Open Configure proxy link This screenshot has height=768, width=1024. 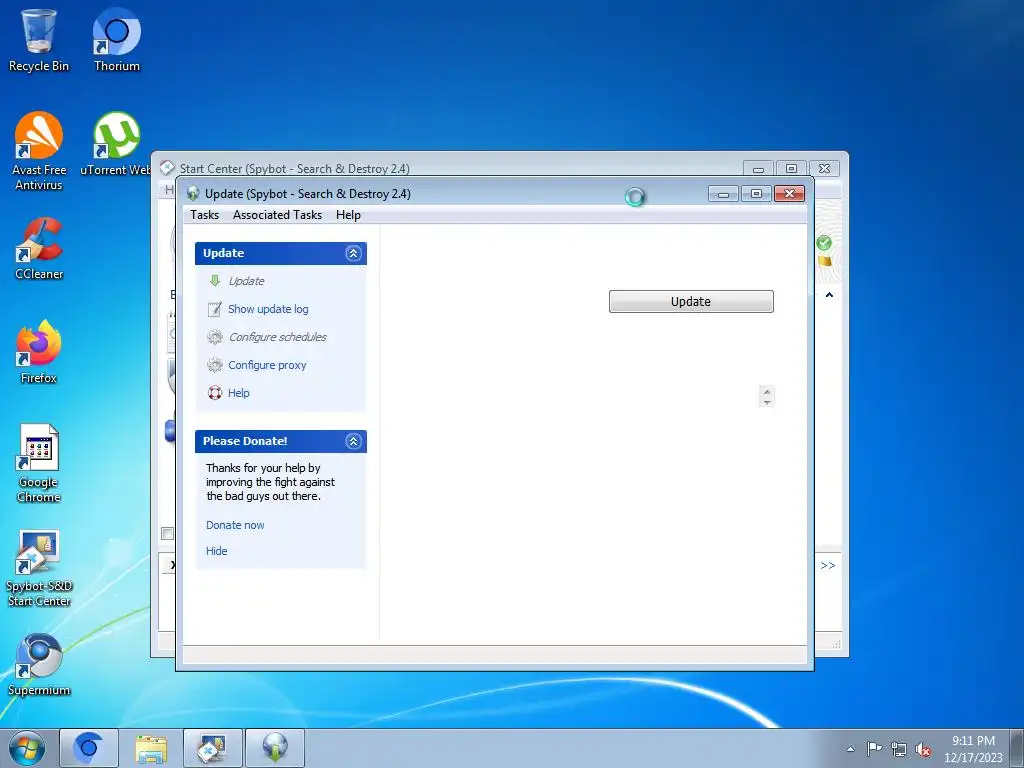267,365
